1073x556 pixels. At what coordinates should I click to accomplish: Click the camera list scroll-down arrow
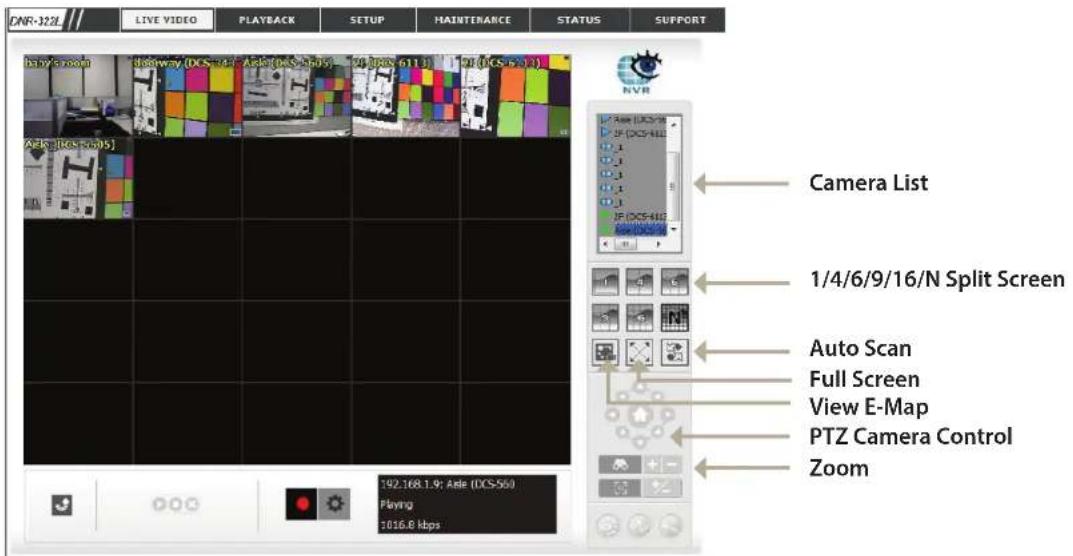(673, 229)
